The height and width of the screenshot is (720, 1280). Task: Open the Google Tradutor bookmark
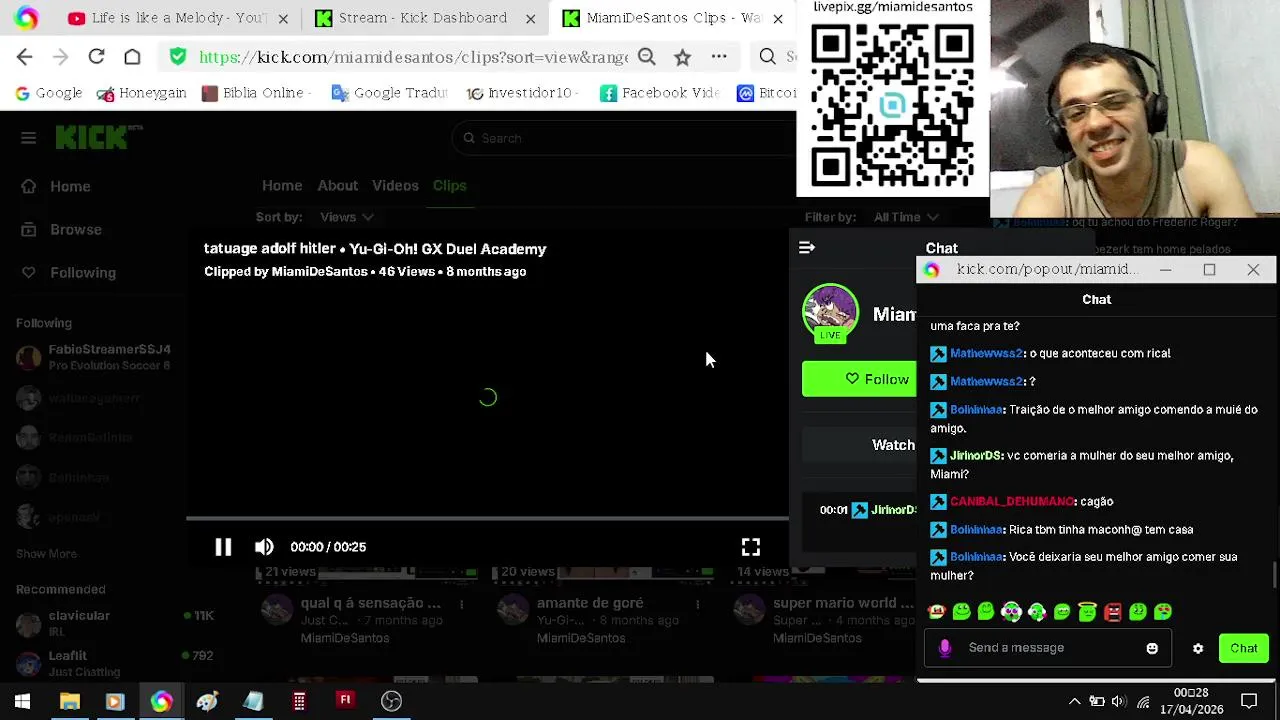390,93
